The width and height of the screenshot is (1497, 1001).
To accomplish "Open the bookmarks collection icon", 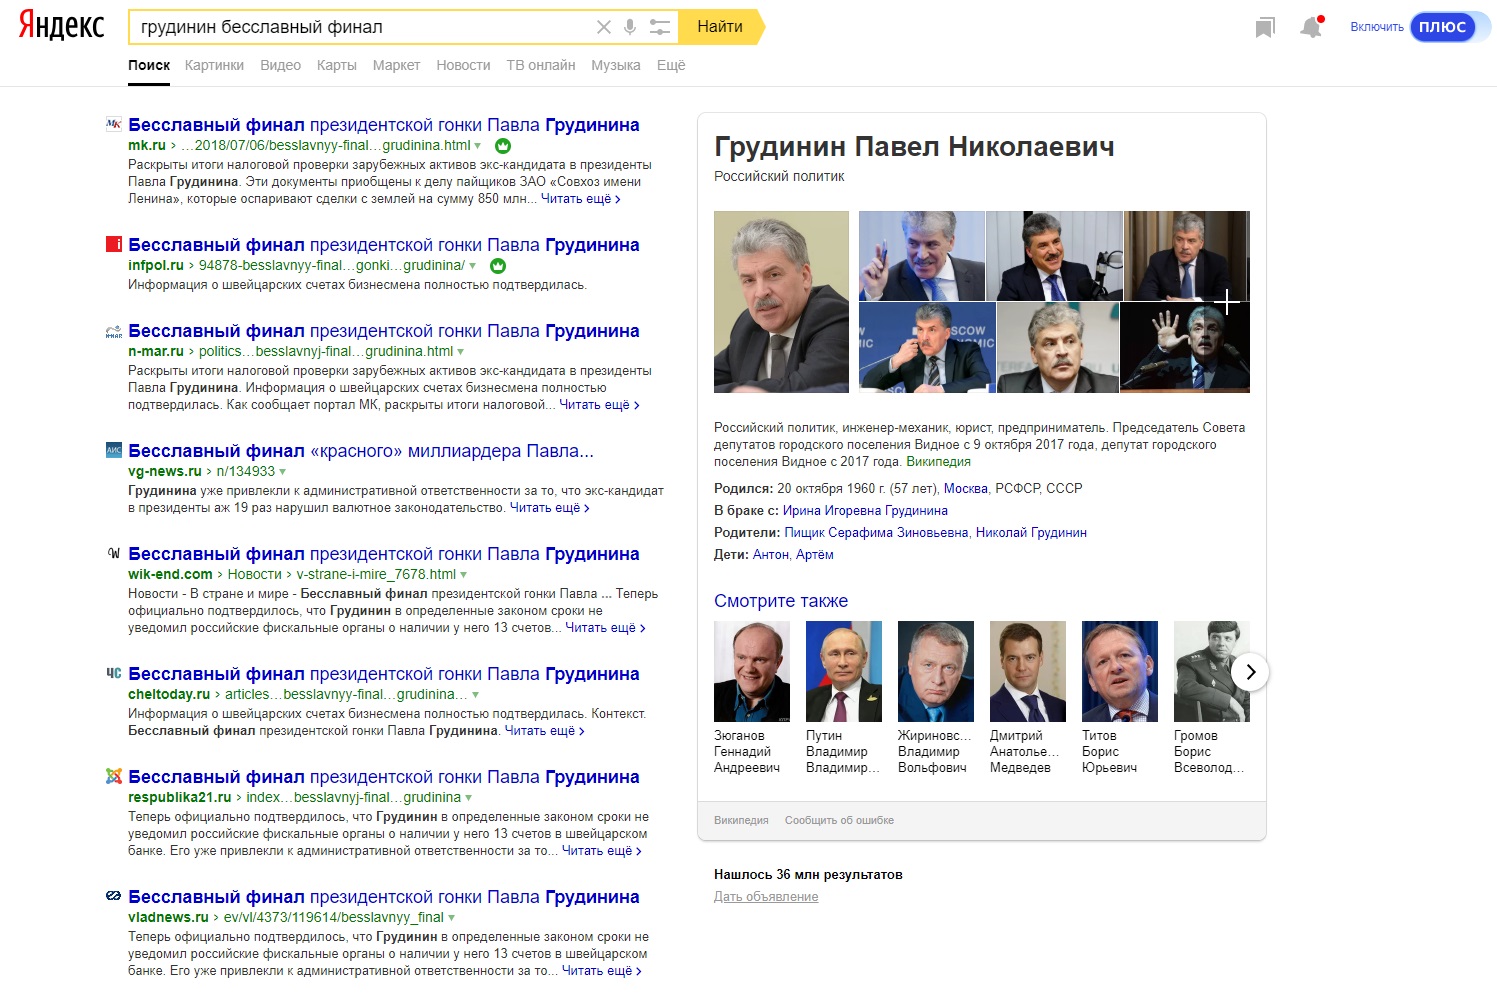I will click(1265, 28).
